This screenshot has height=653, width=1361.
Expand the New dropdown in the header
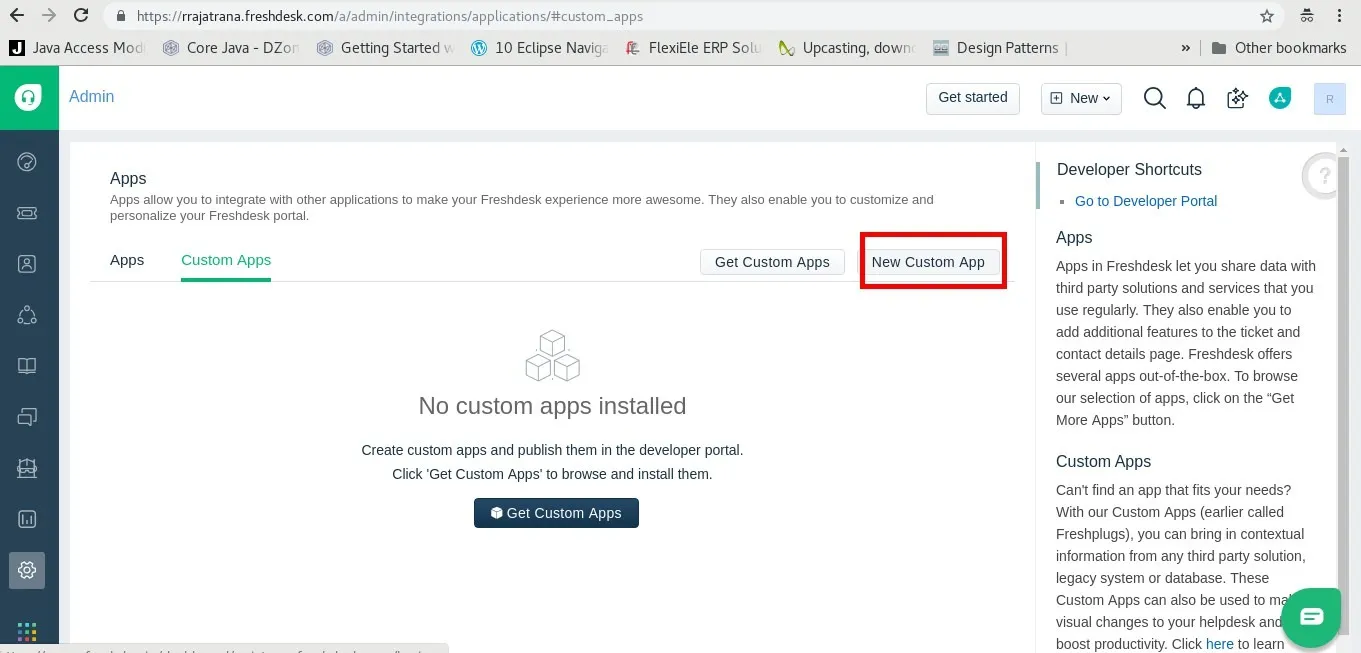point(1081,98)
